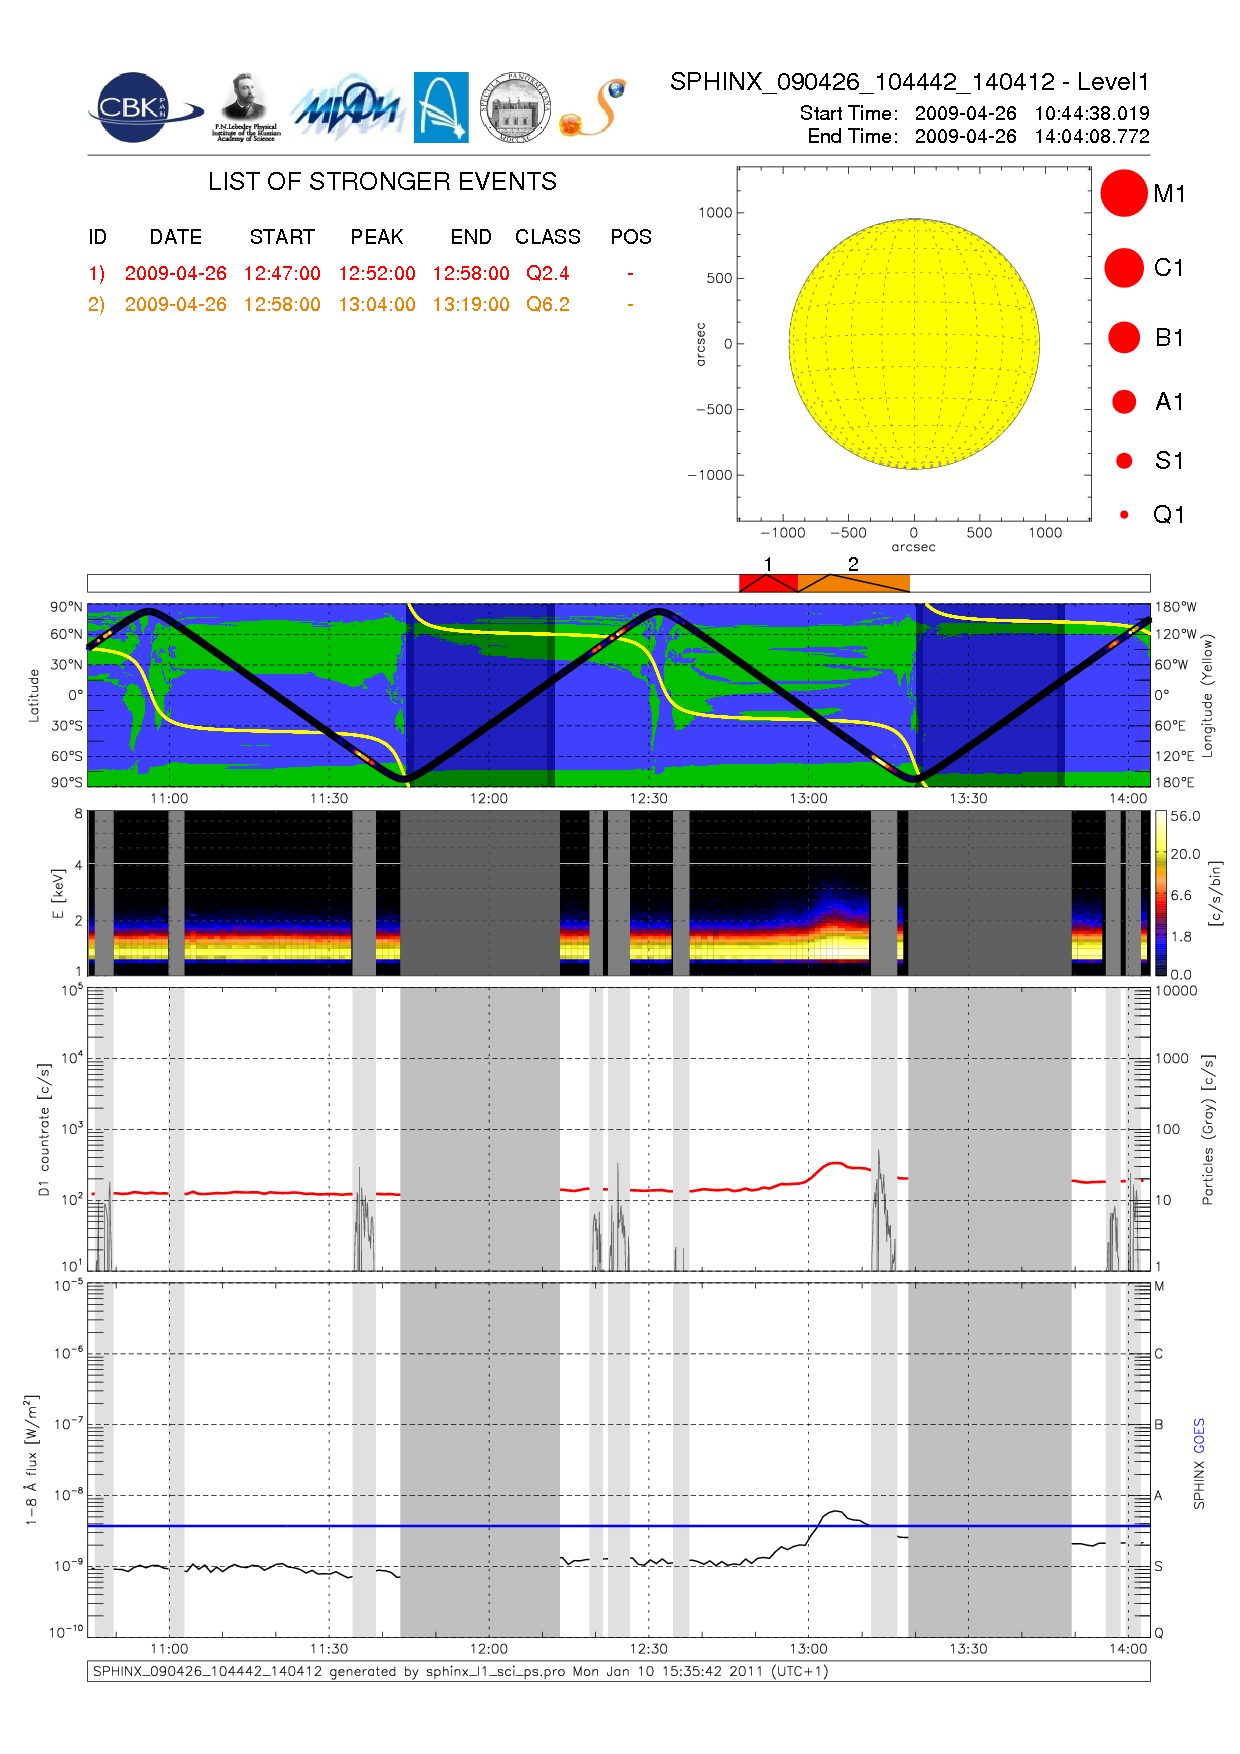Click the arcsec label below the solar disk
The image size is (1240, 1754).
pos(914,547)
